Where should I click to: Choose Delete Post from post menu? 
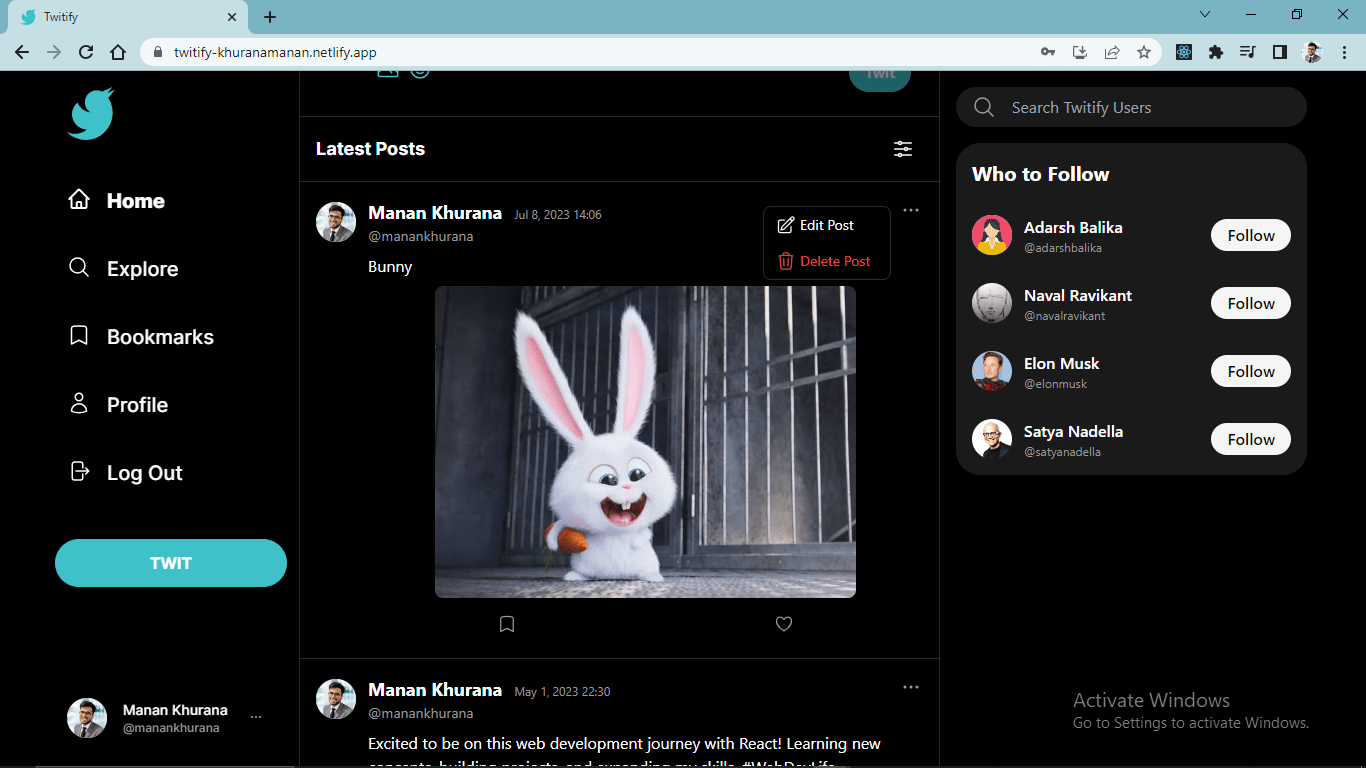(x=824, y=261)
